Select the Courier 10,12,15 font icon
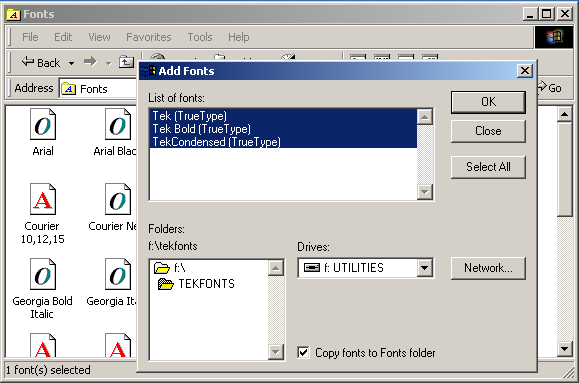This screenshot has height=383, width=579. [x=43, y=199]
